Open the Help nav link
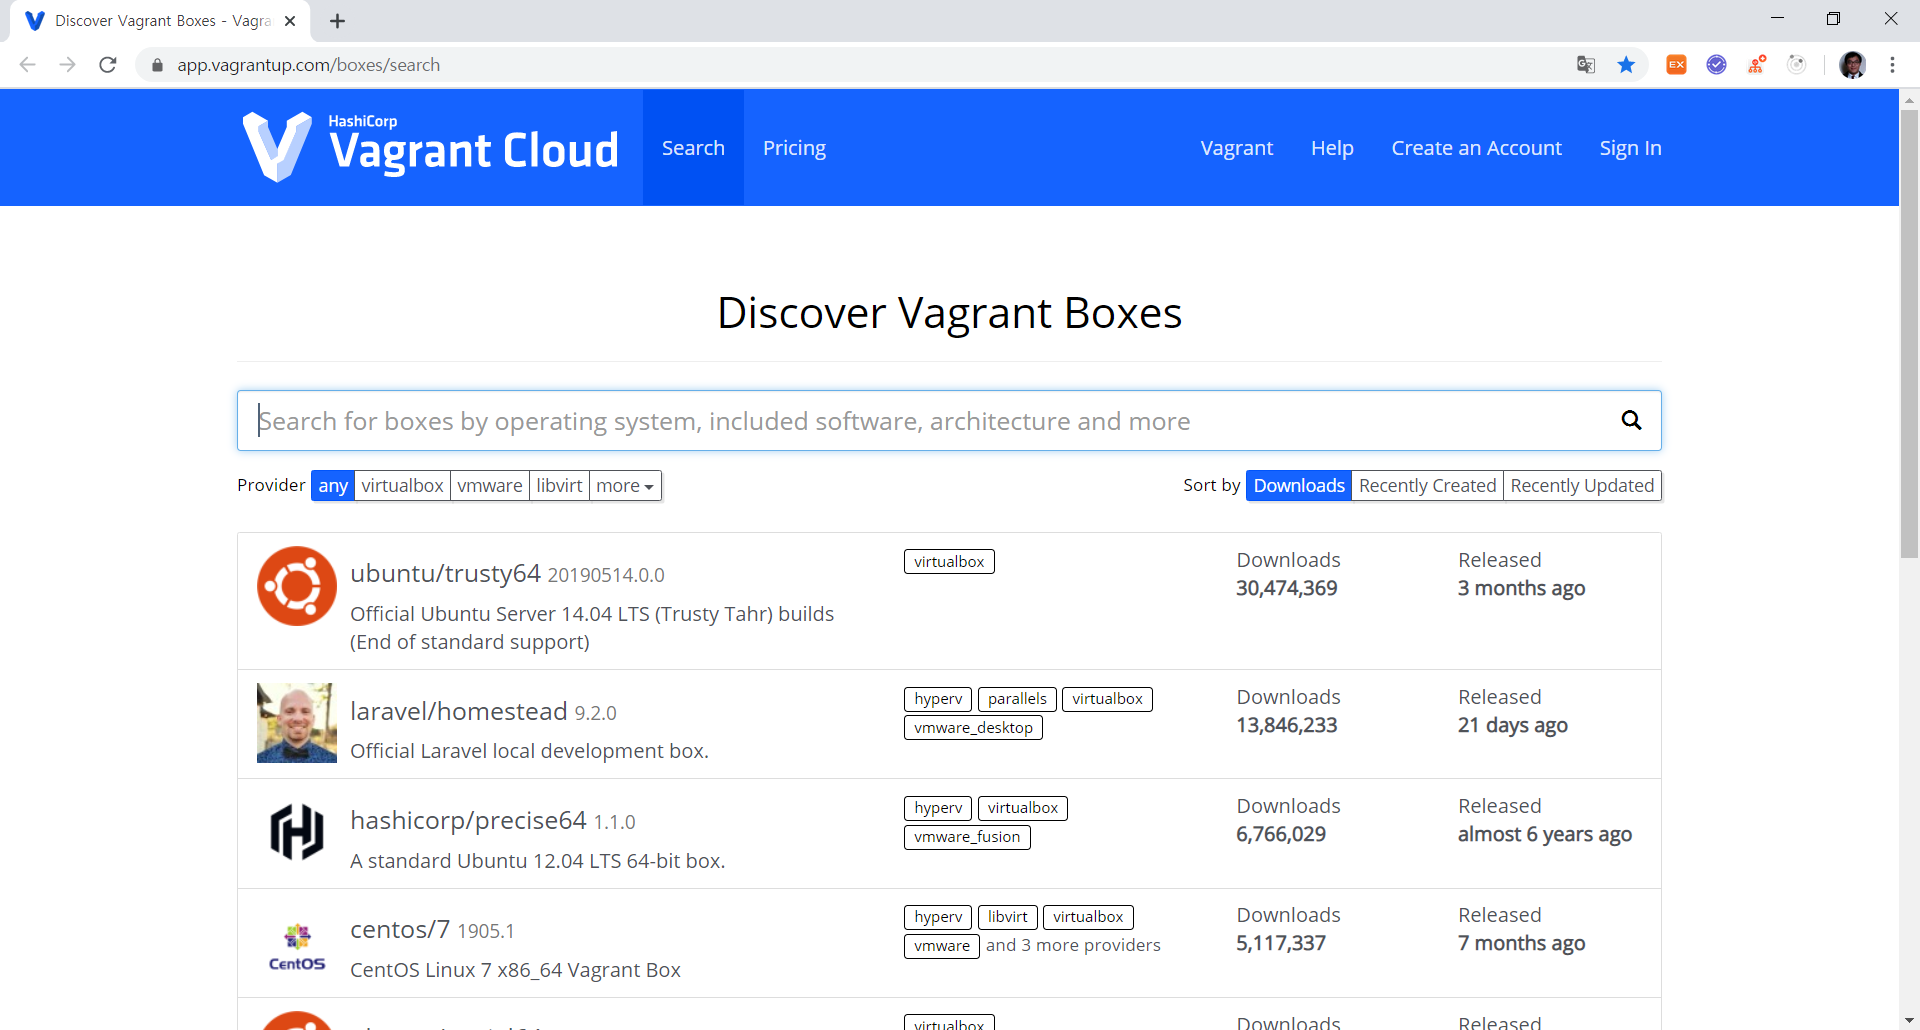Image resolution: width=1920 pixels, height=1030 pixels. coord(1332,148)
